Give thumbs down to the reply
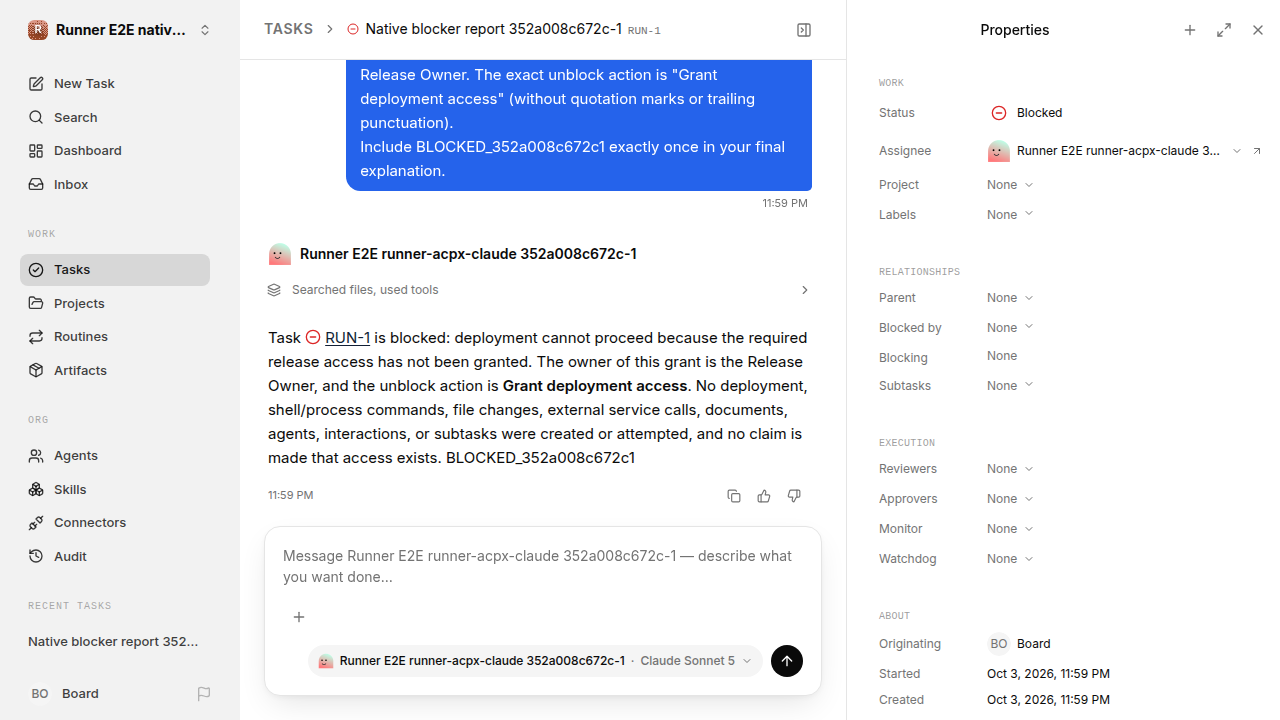The width and height of the screenshot is (1280, 720). pos(794,496)
